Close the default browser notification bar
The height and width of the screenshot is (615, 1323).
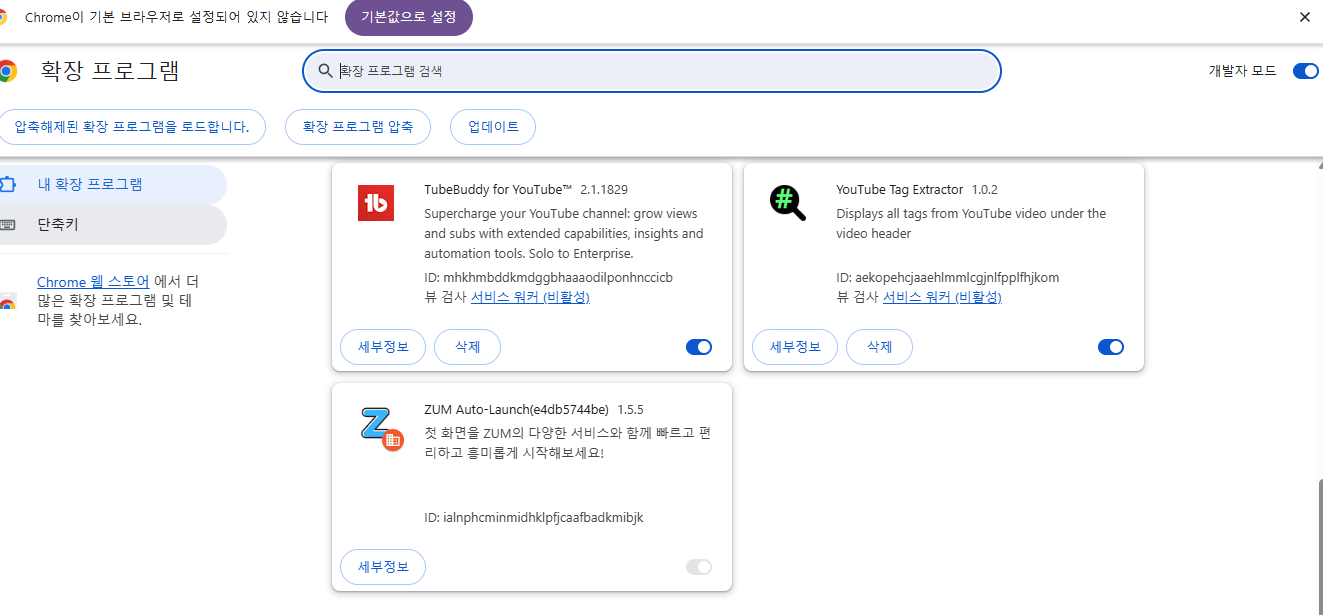click(x=1304, y=17)
